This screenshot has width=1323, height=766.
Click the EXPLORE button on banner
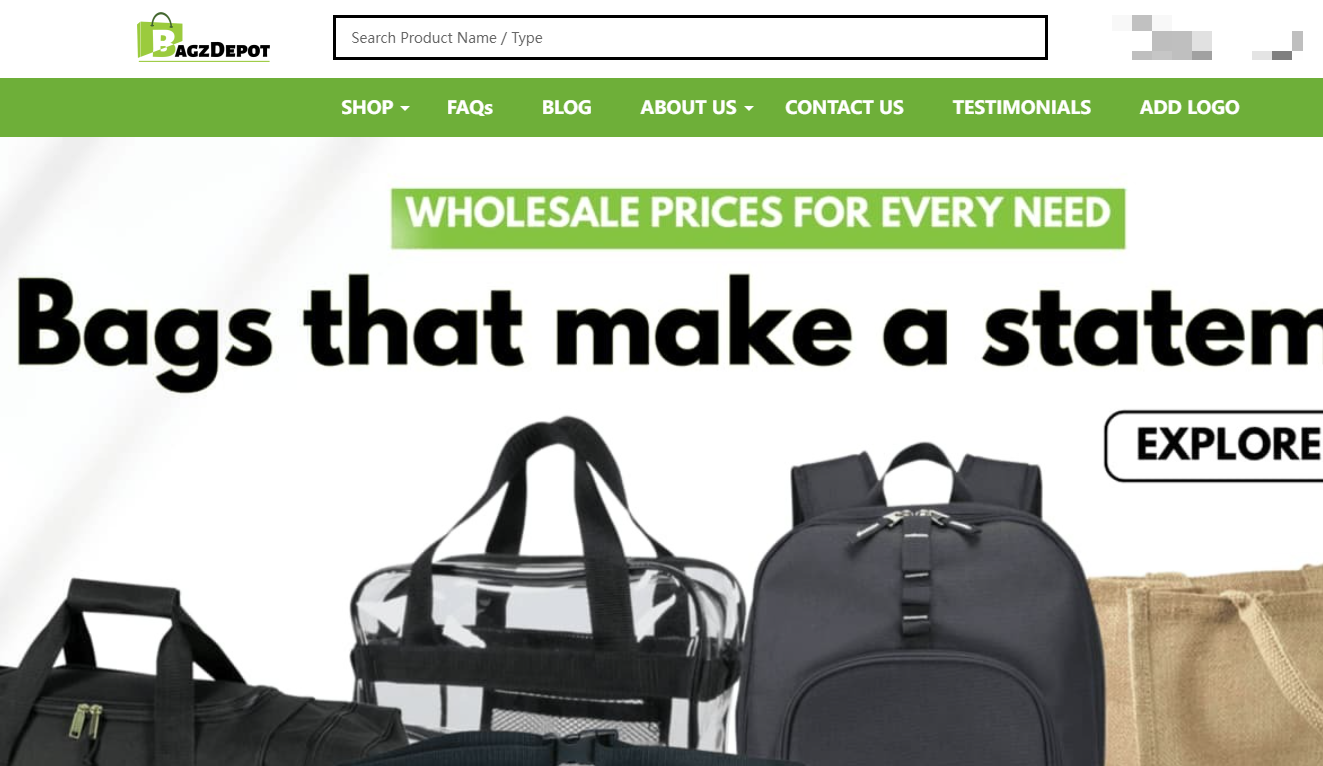point(1214,446)
